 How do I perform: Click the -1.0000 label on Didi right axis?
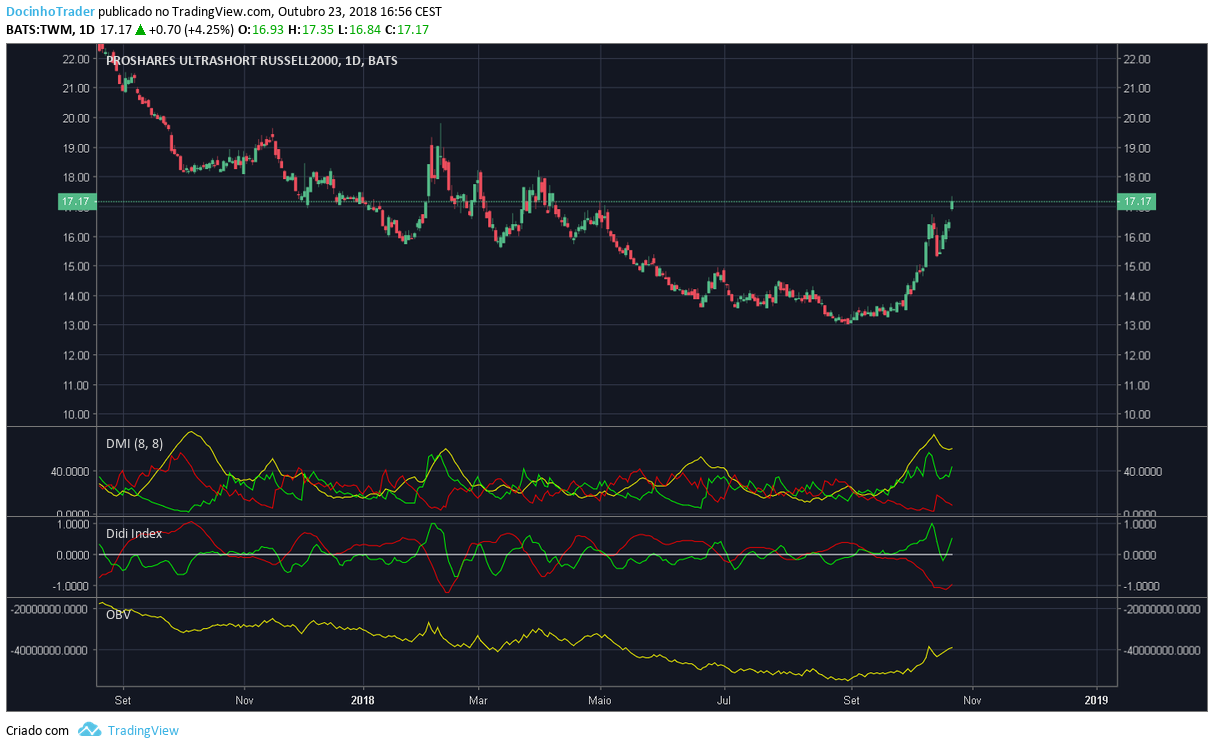[x=1143, y=586]
